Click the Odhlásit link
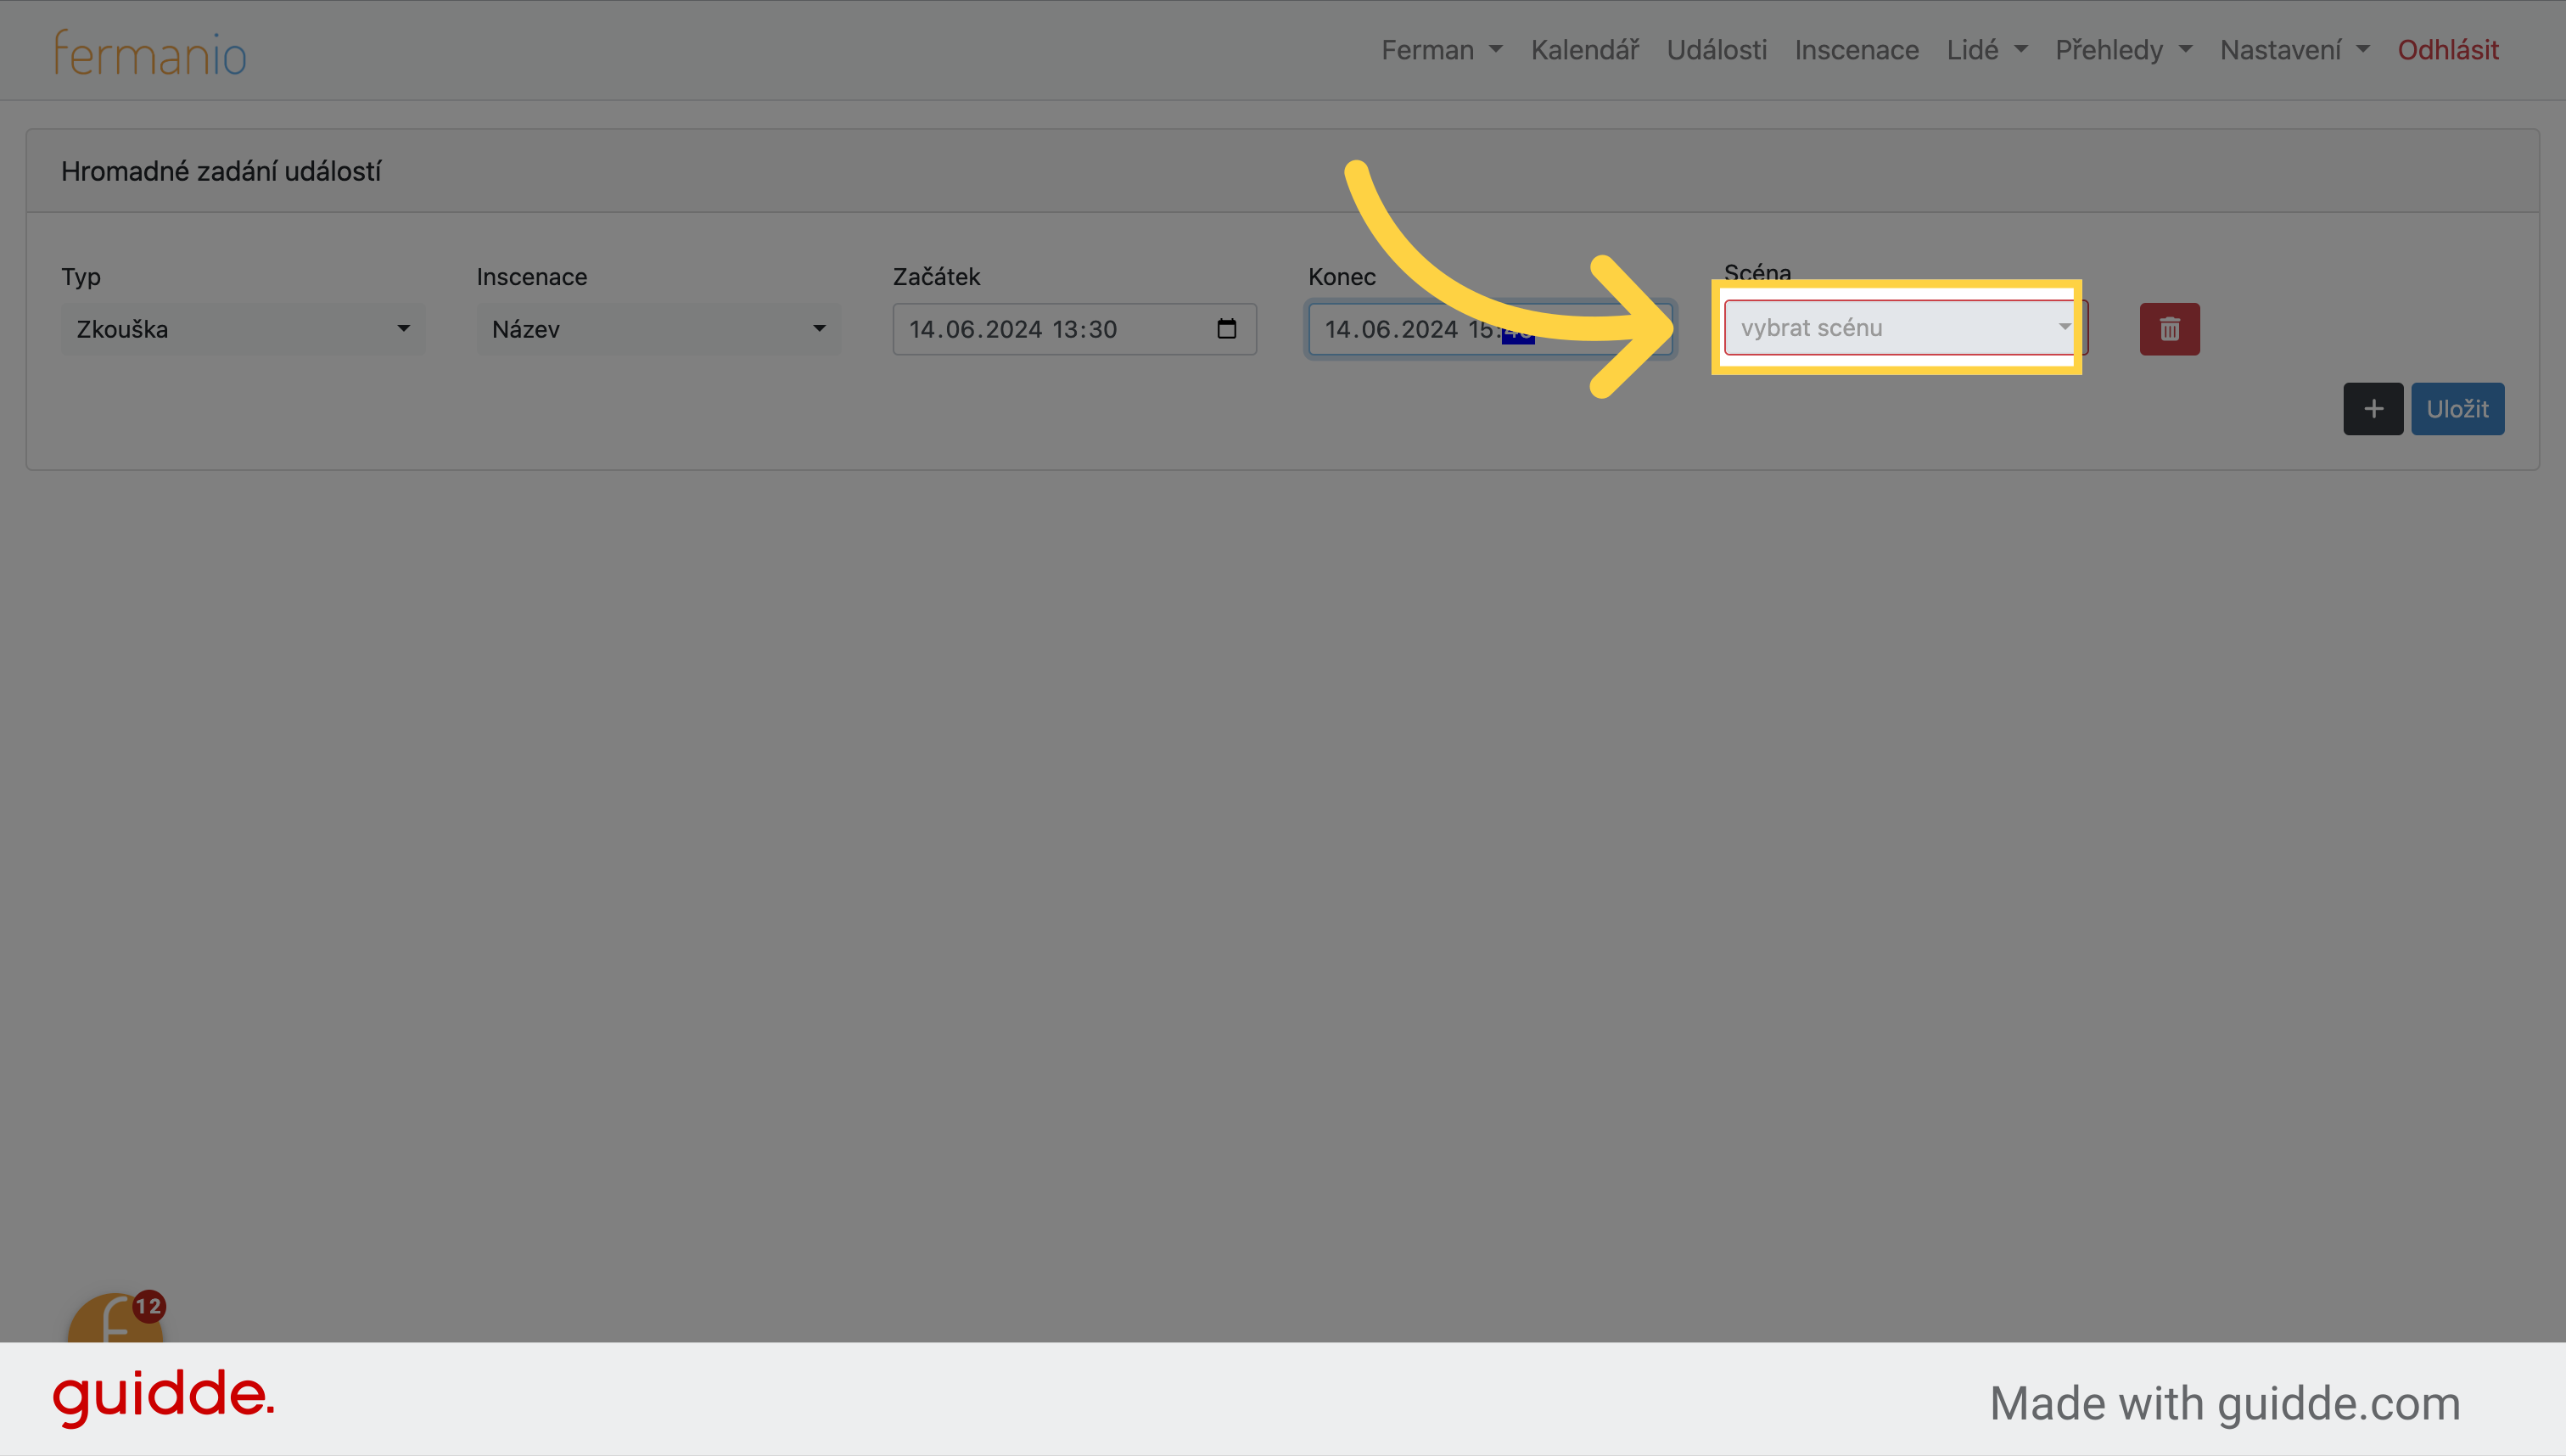The width and height of the screenshot is (2566, 1456). click(x=2447, y=50)
